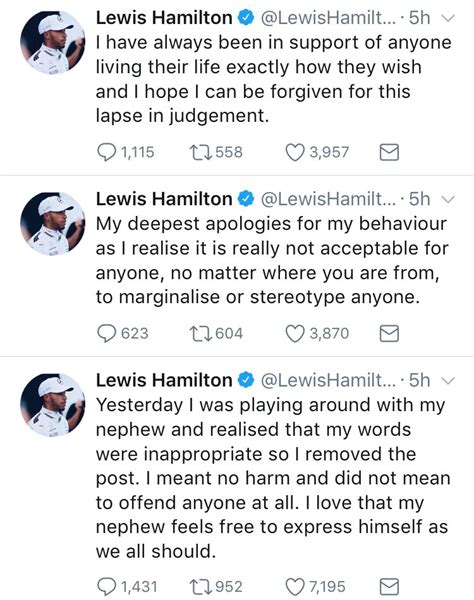Viewport: 474px width, 600px height.
Task: Share the 'deepest apologies' tweet via message icon
Action: tap(389, 333)
